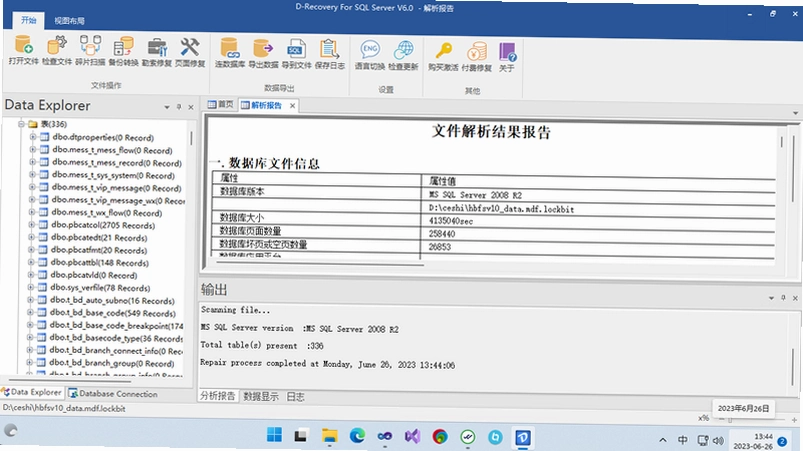Expand the dbo.pbcatcol(2705 Records) node
The image size is (803, 451).
pyautogui.click(x=32, y=224)
